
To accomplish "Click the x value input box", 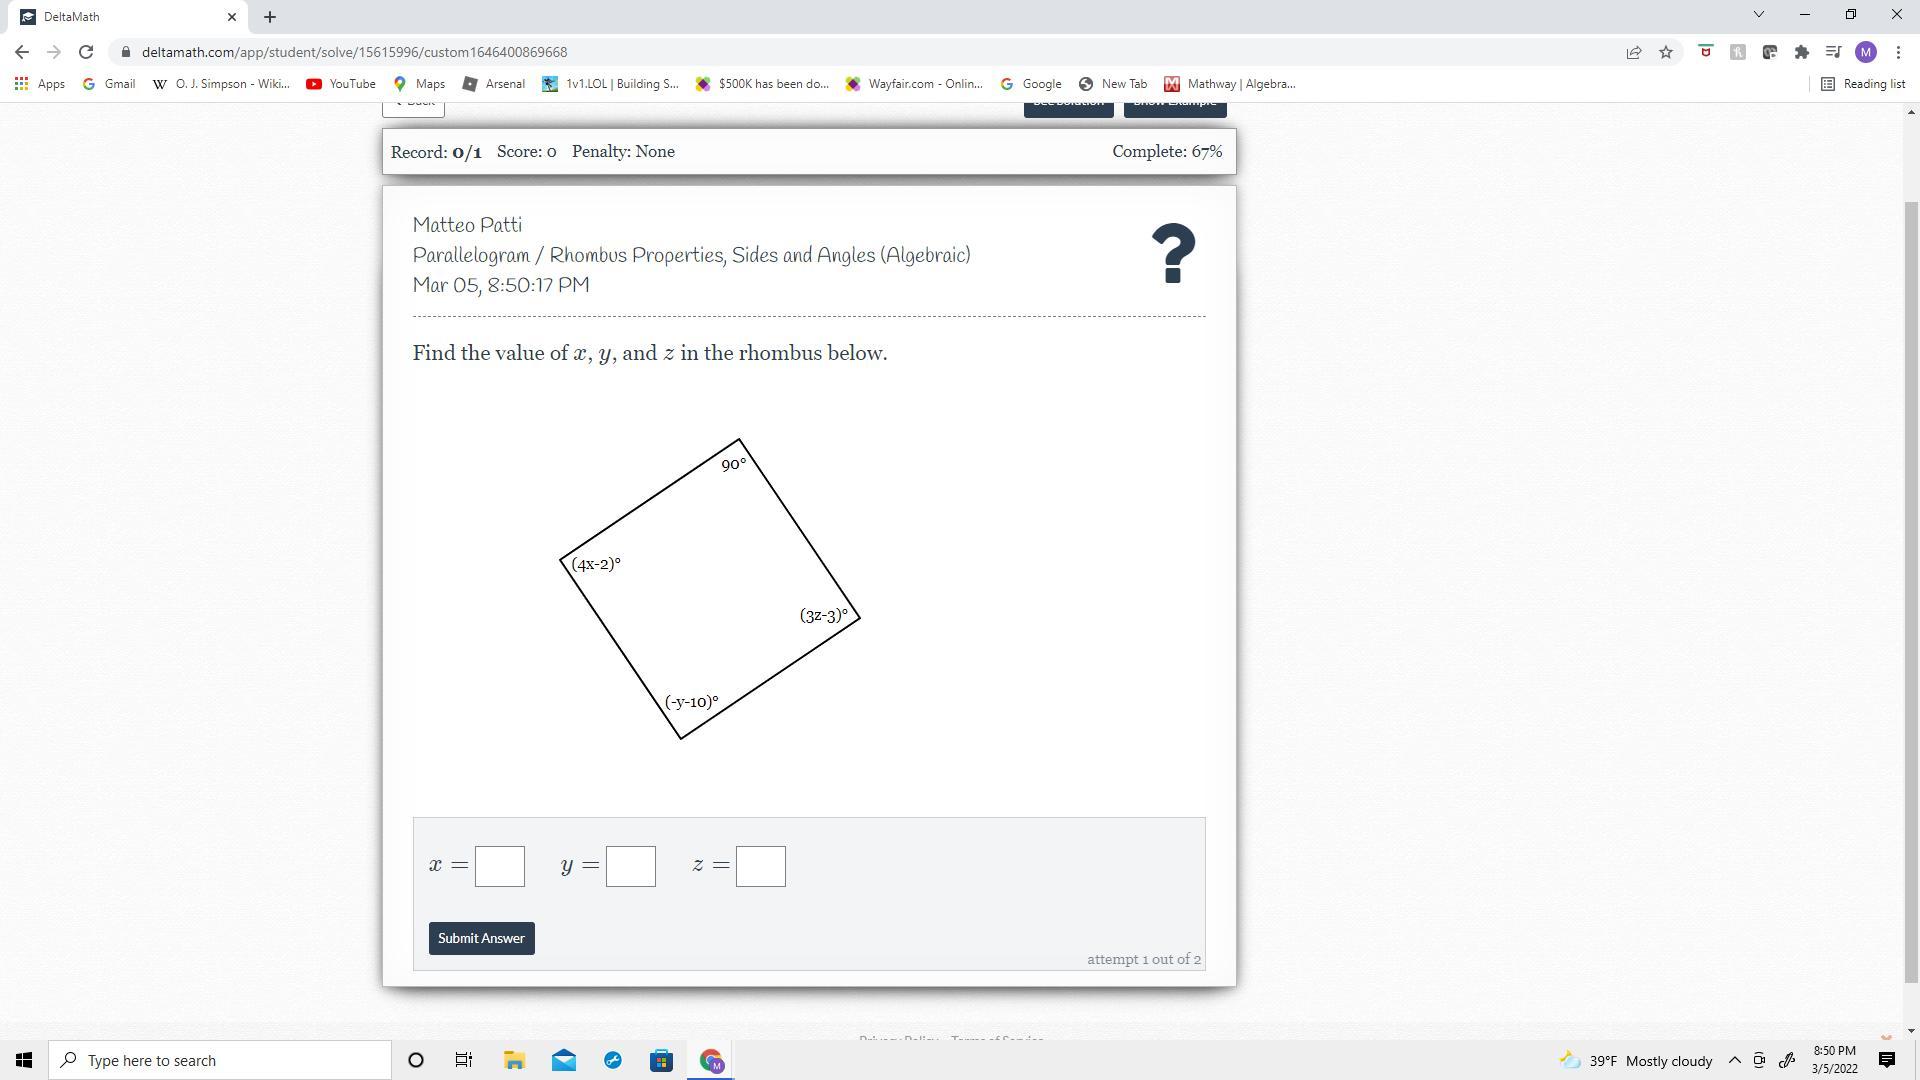I will pyautogui.click(x=500, y=866).
